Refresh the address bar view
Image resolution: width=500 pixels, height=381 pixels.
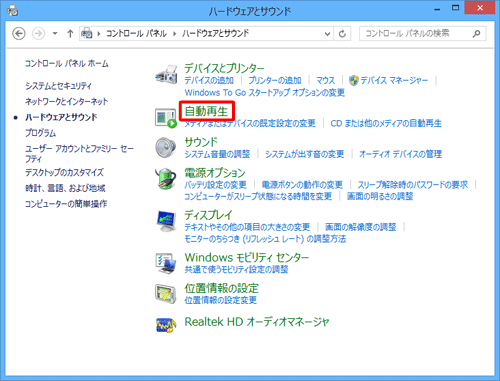pos(342,34)
